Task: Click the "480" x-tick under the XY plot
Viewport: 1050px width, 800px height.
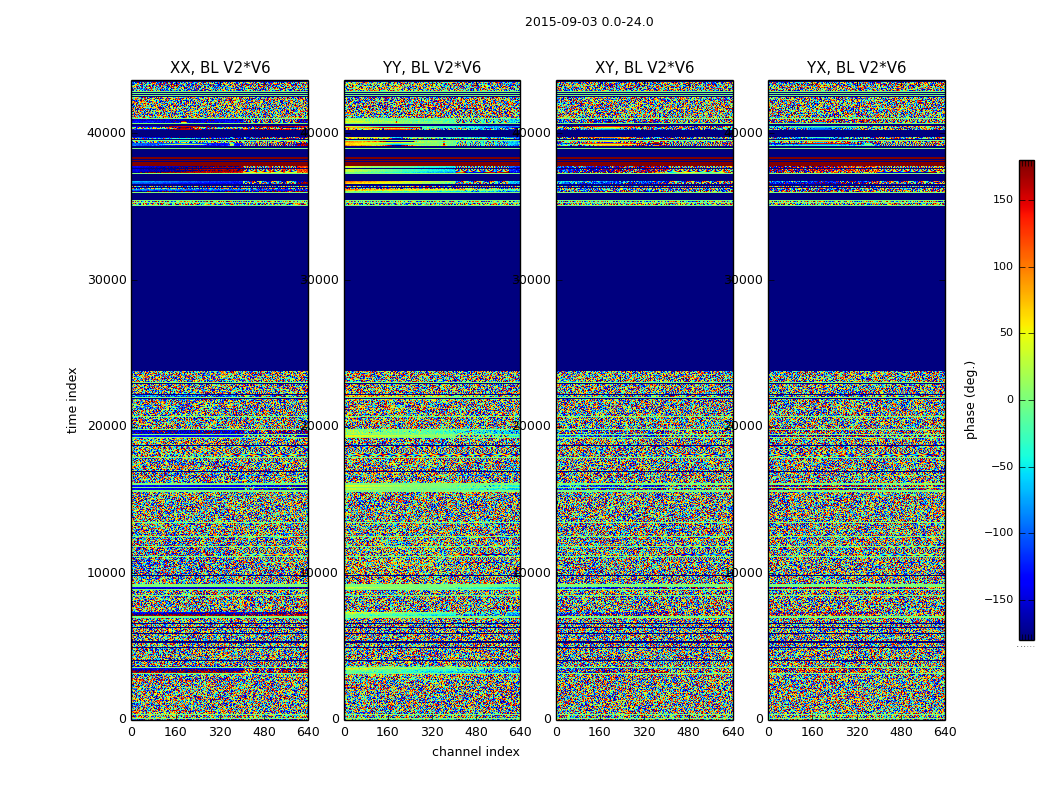Action: [x=688, y=732]
